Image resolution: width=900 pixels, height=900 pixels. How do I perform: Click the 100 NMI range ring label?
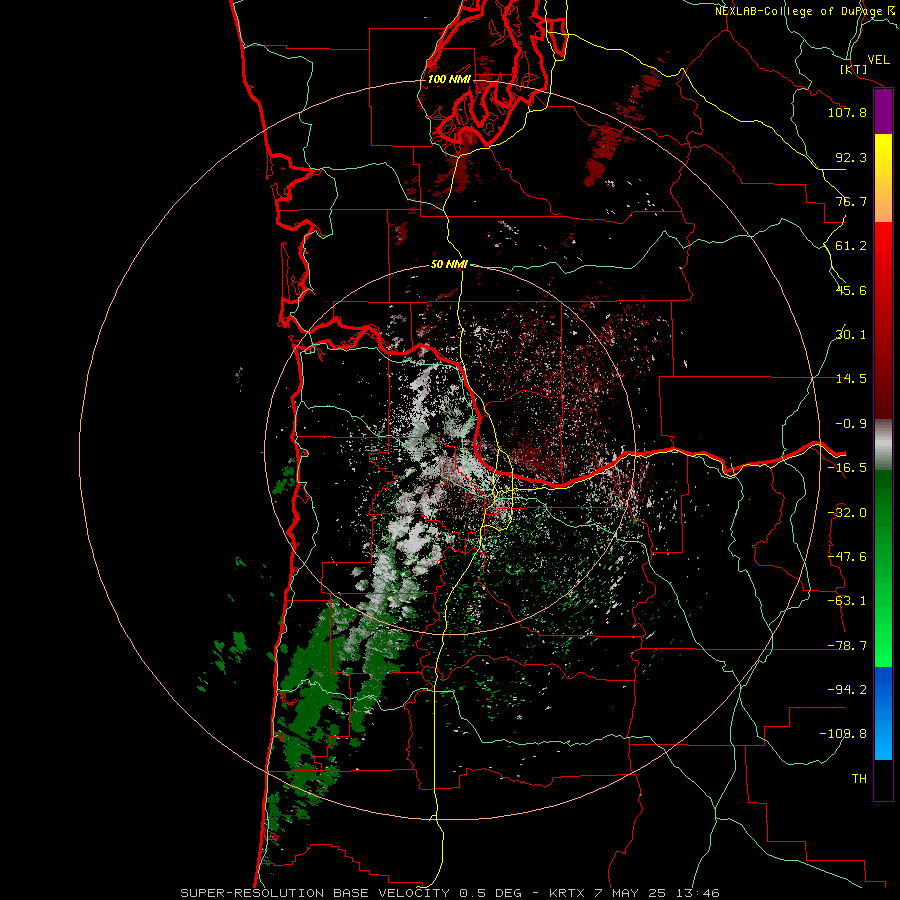449,79
